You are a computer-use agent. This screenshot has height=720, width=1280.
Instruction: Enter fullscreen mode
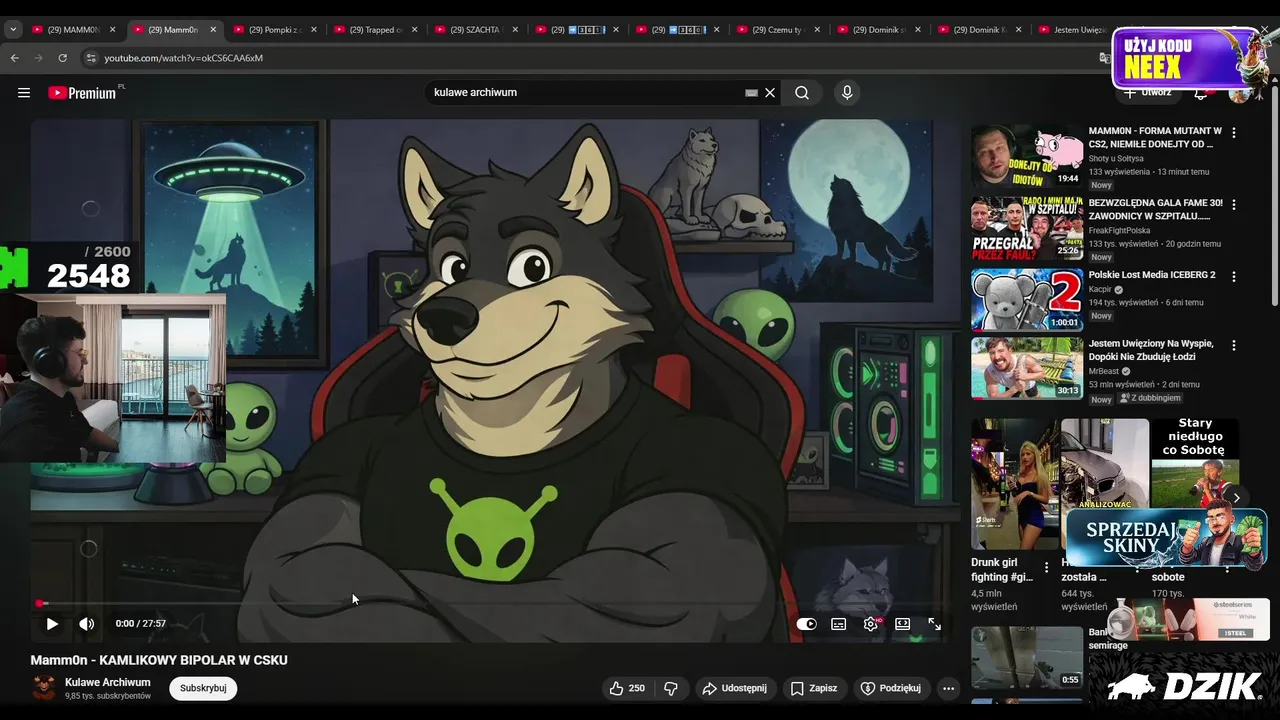pyautogui.click(x=934, y=624)
